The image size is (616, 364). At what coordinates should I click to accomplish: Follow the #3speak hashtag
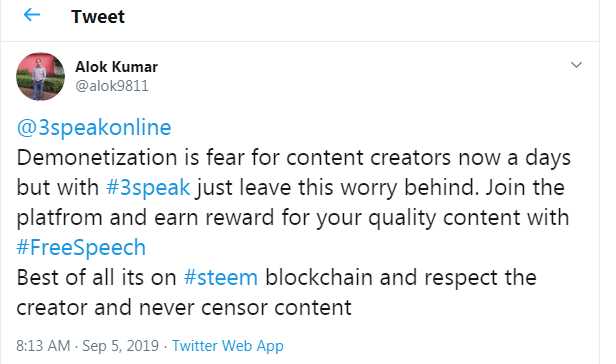(148, 187)
